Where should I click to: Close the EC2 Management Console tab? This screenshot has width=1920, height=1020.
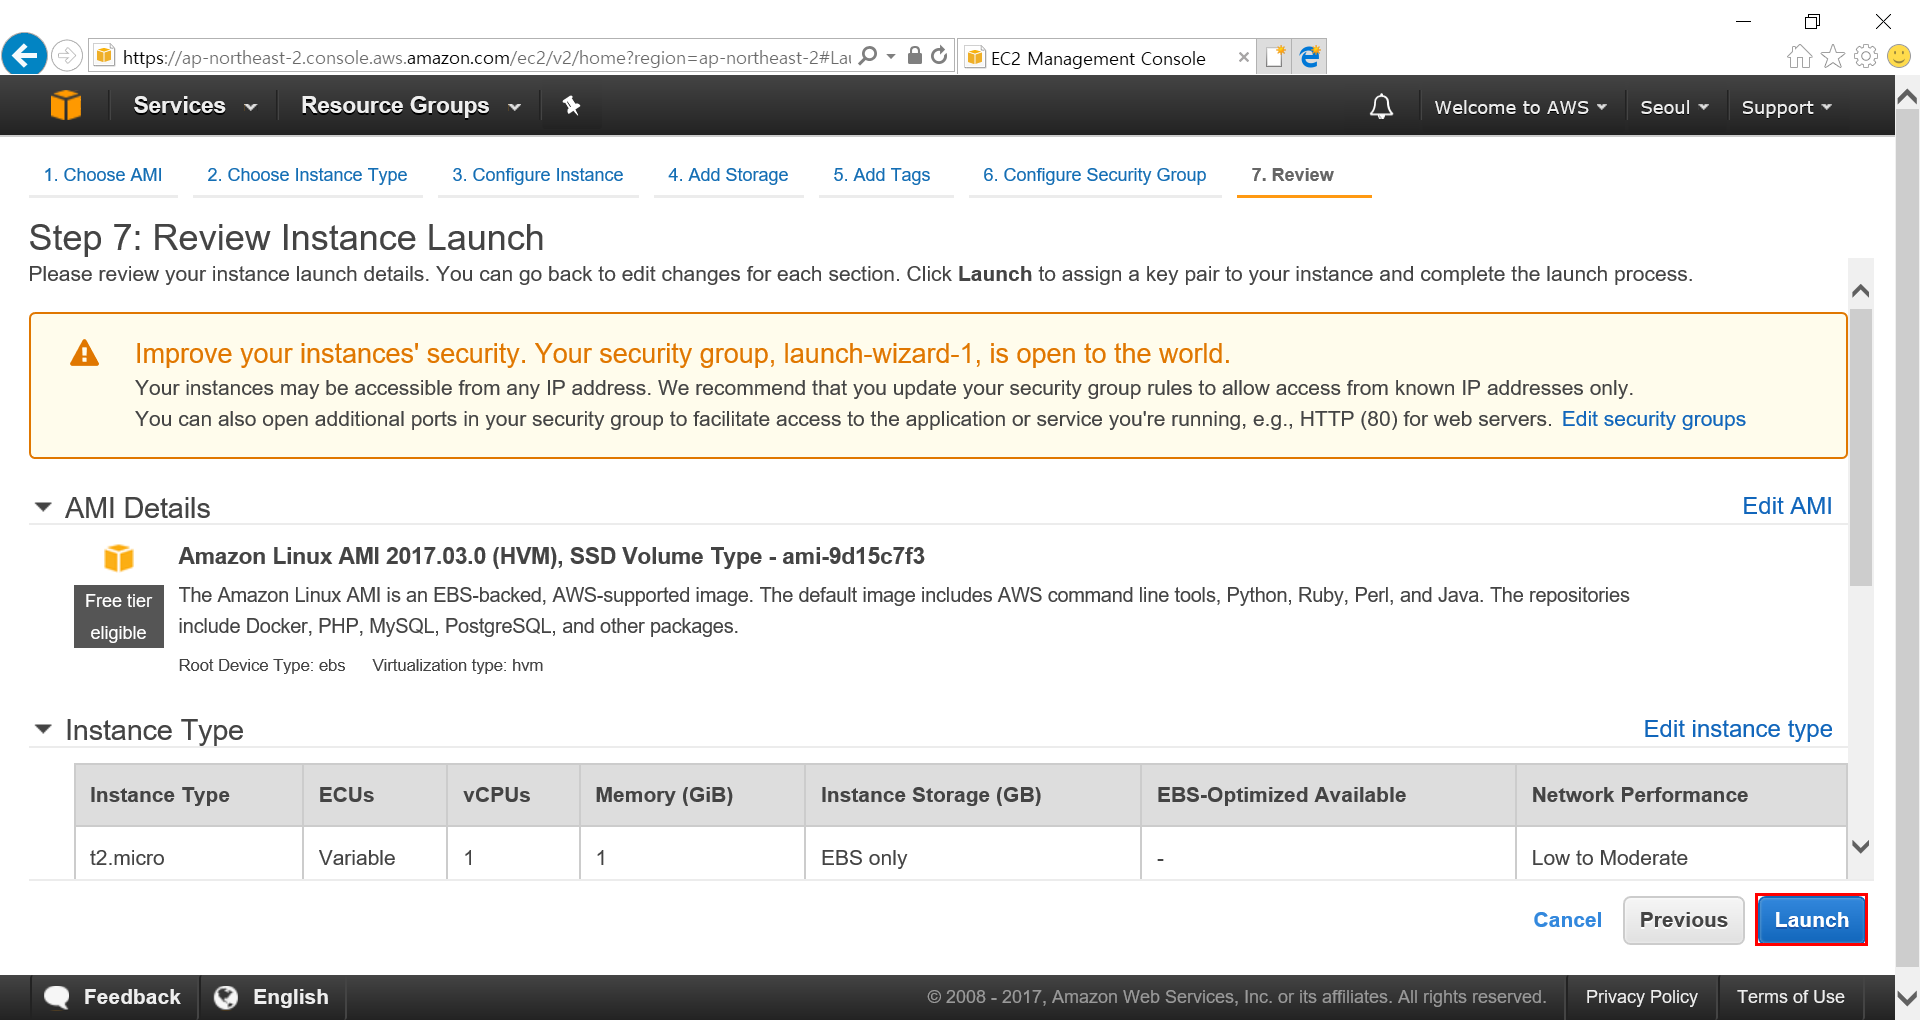1243,57
